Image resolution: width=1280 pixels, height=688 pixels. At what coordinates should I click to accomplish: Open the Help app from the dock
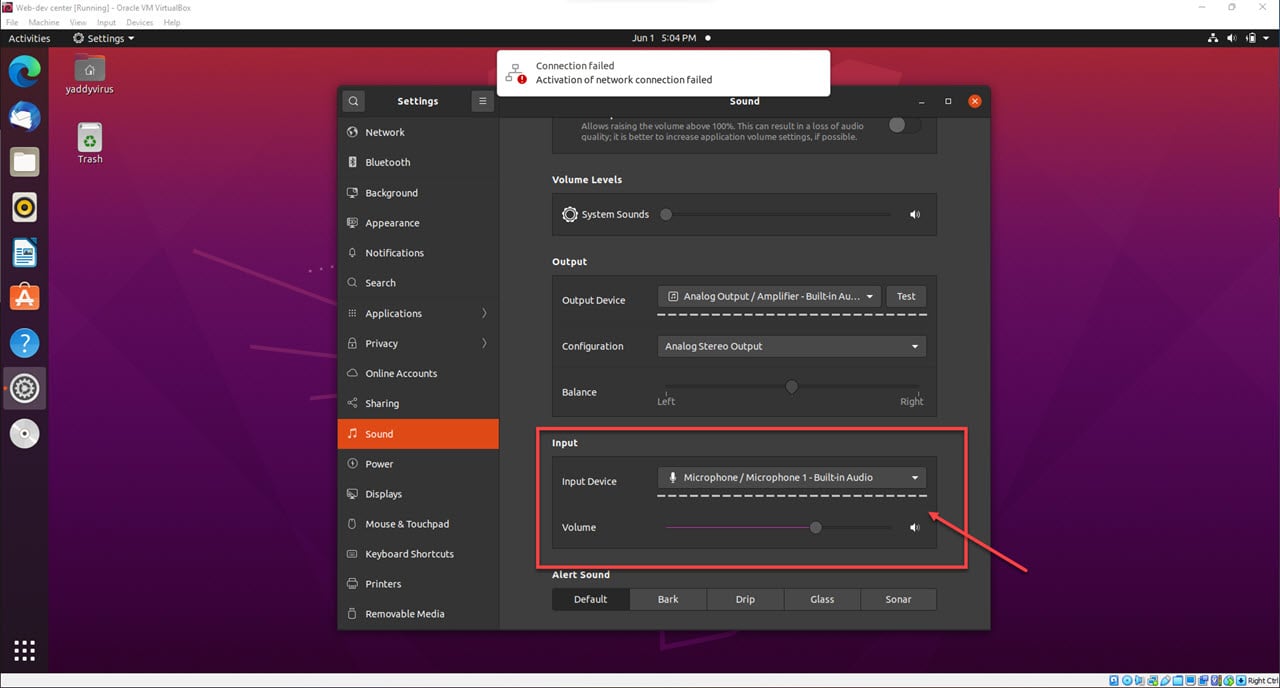24,342
